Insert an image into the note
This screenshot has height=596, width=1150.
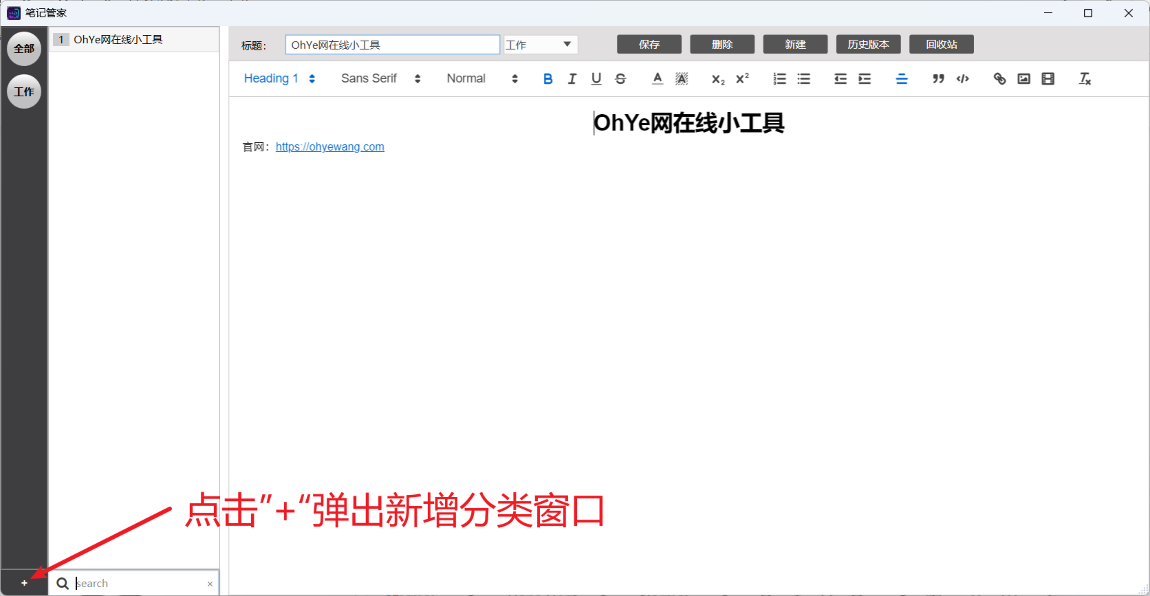click(x=1024, y=79)
